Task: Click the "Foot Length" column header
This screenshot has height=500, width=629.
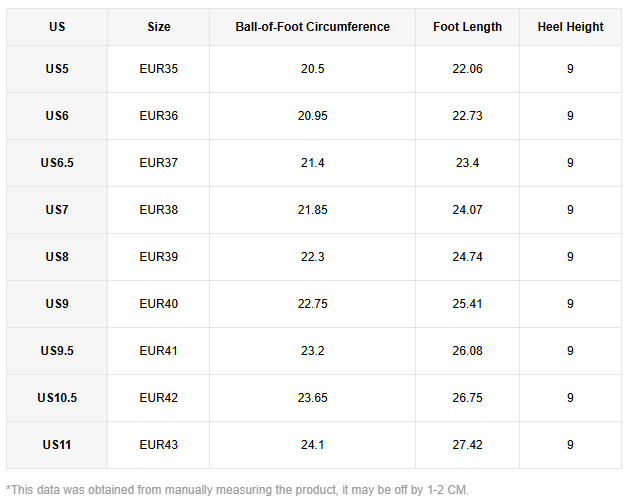Action: [467, 27]
